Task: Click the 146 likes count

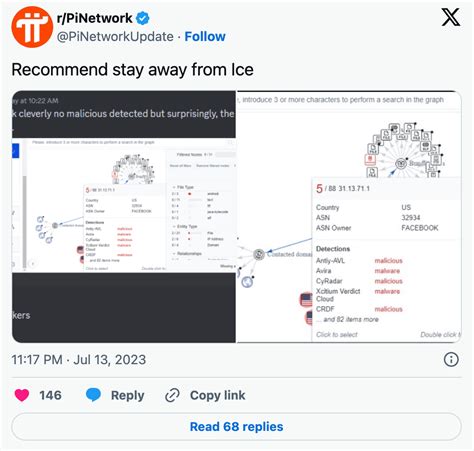Action: click(x=50, y=395)
